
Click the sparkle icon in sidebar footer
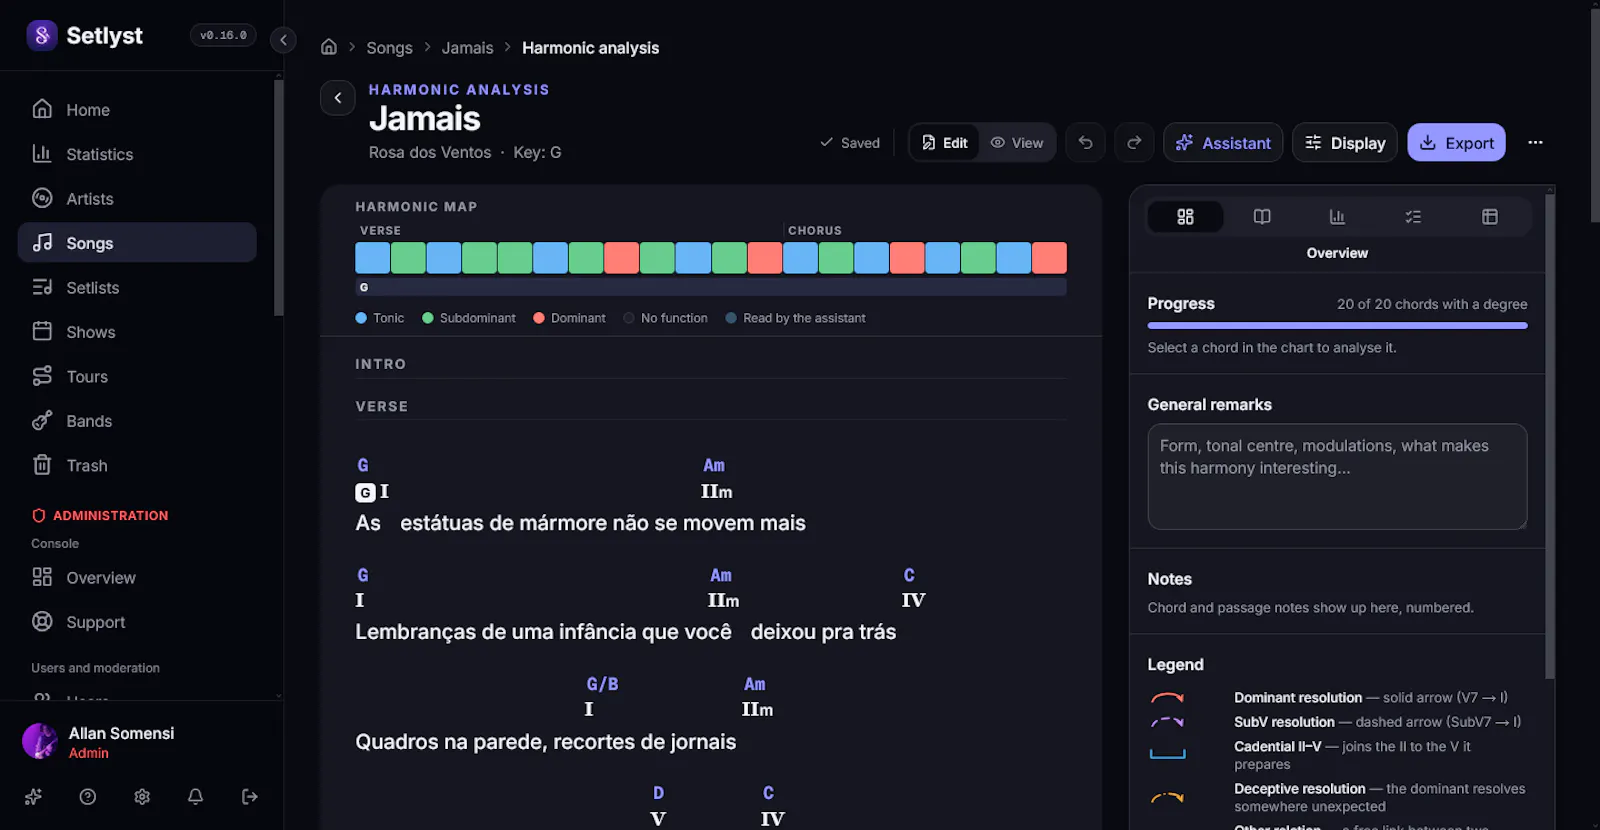click(34, 797)
